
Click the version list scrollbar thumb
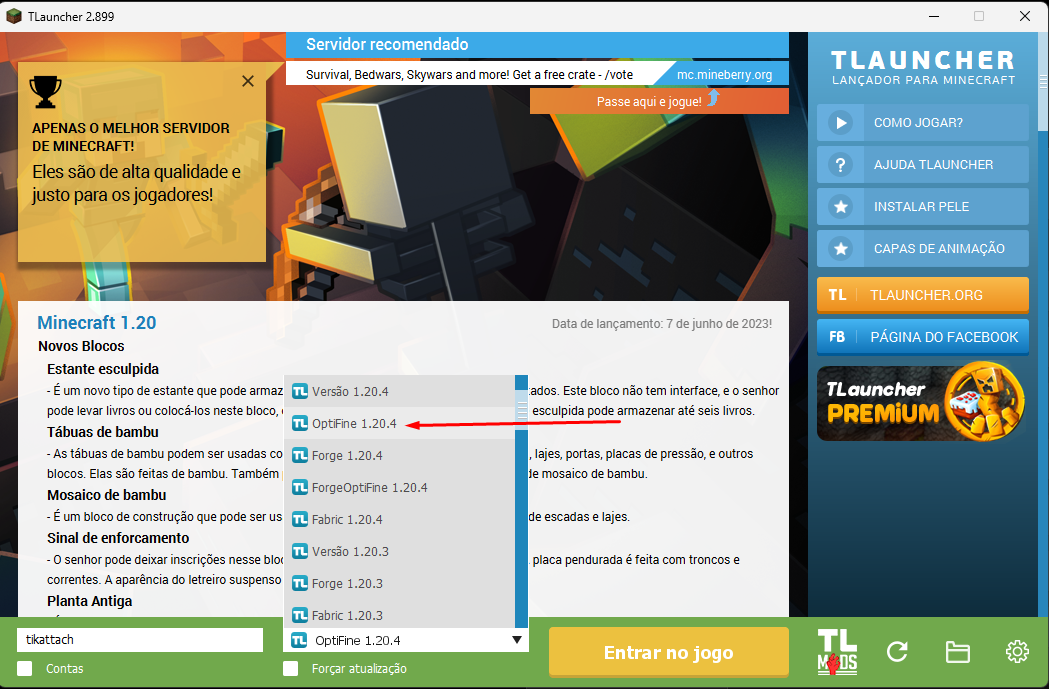tap(521, 409)
